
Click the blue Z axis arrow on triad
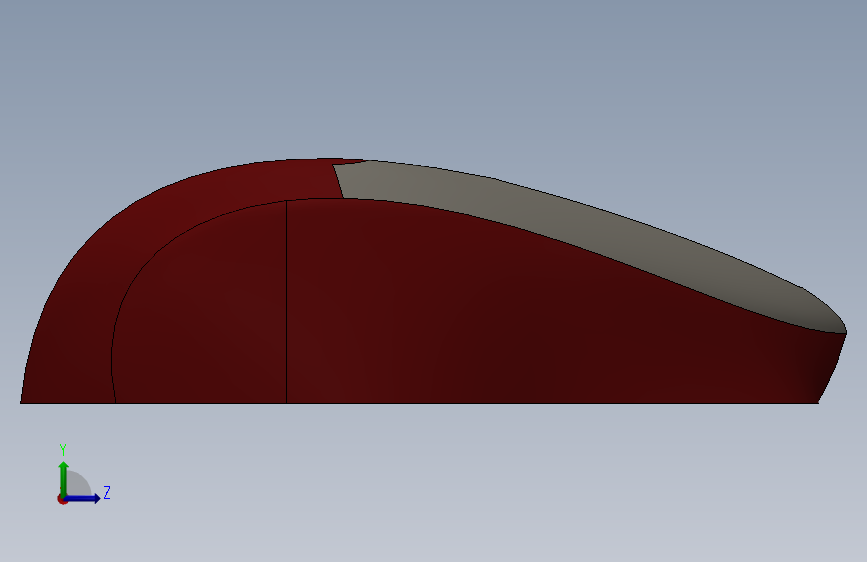point(83,498)
